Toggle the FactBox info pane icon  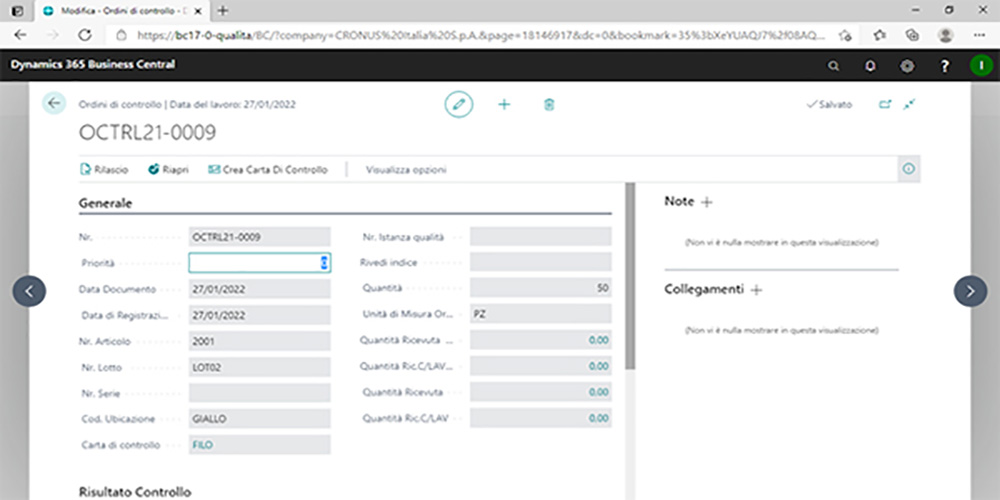pyautogui.click(x=908, y=170)
